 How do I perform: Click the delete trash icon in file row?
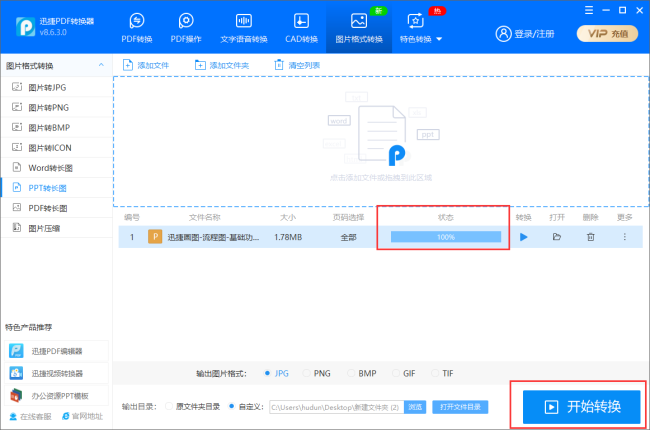tap(591, 237)
